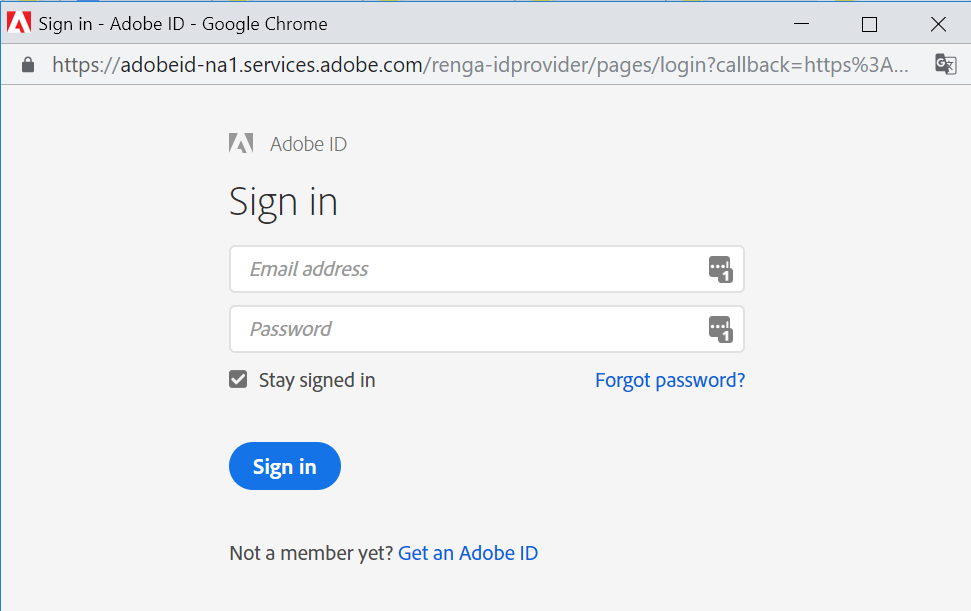
Task: Uncheck the Stay signed in checkbox
Action: coord(238,379)
